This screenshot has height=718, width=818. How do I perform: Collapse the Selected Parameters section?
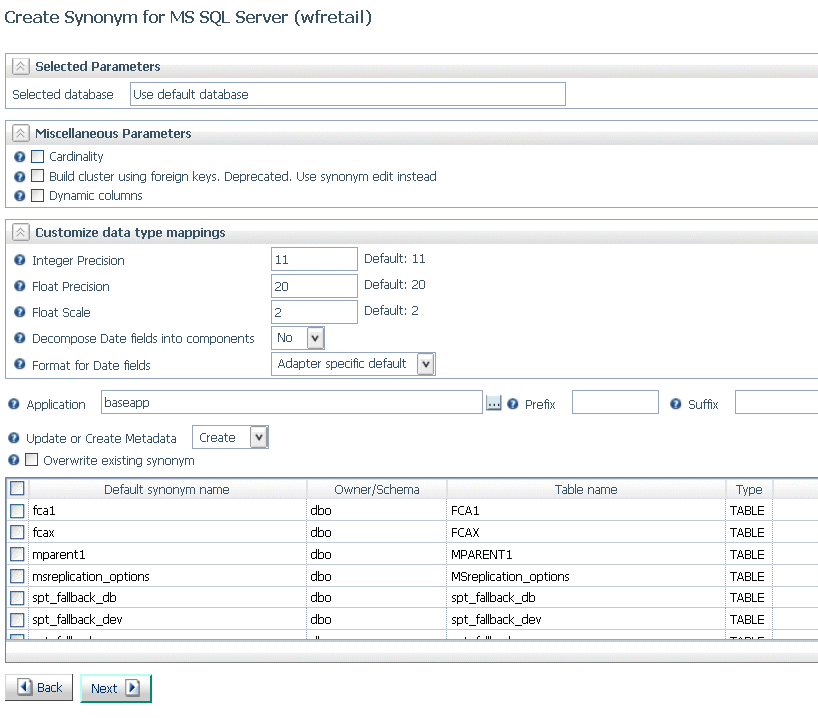click(20, 66)
